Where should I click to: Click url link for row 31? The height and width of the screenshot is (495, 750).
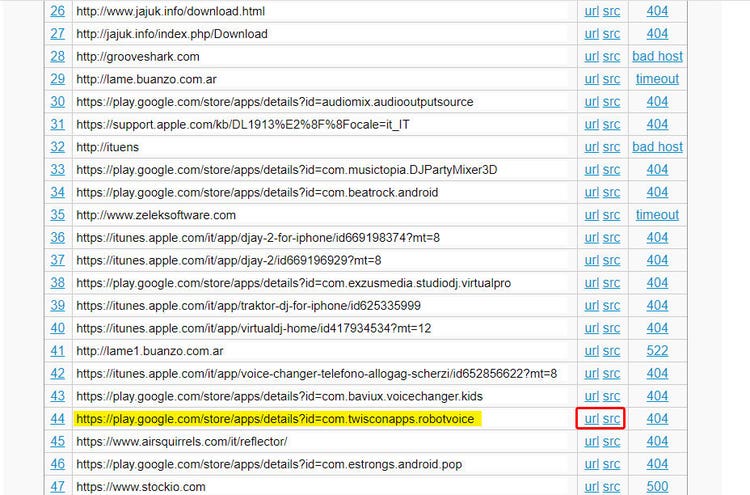tap(591, 124)
